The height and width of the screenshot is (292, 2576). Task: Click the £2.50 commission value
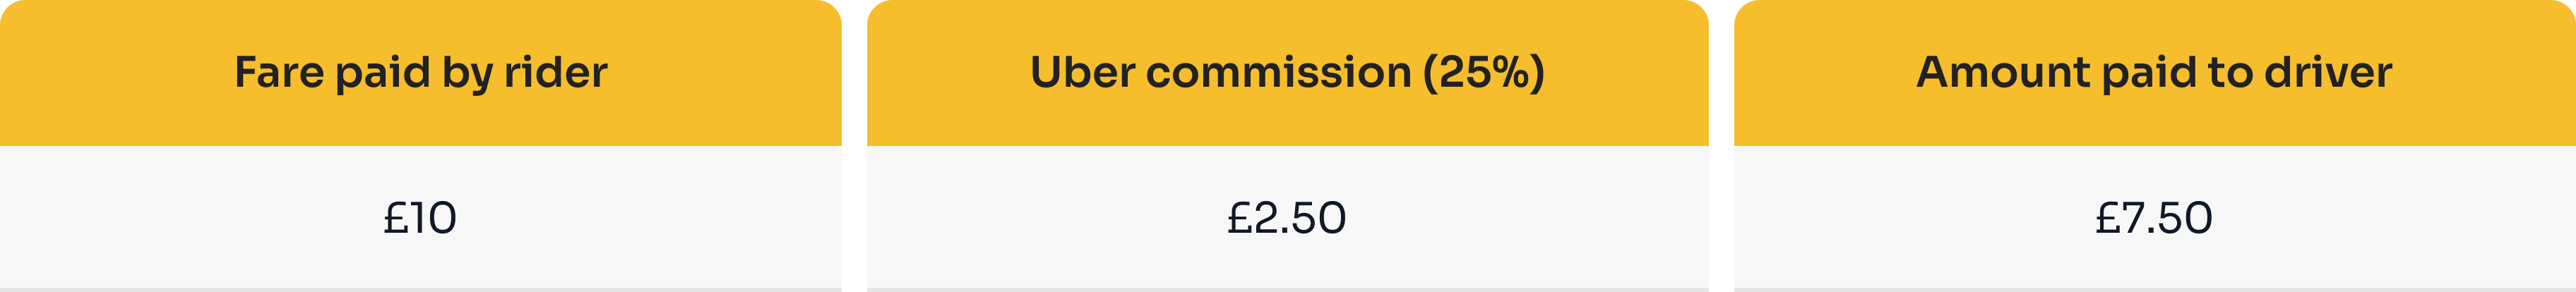coord(1287,218)
